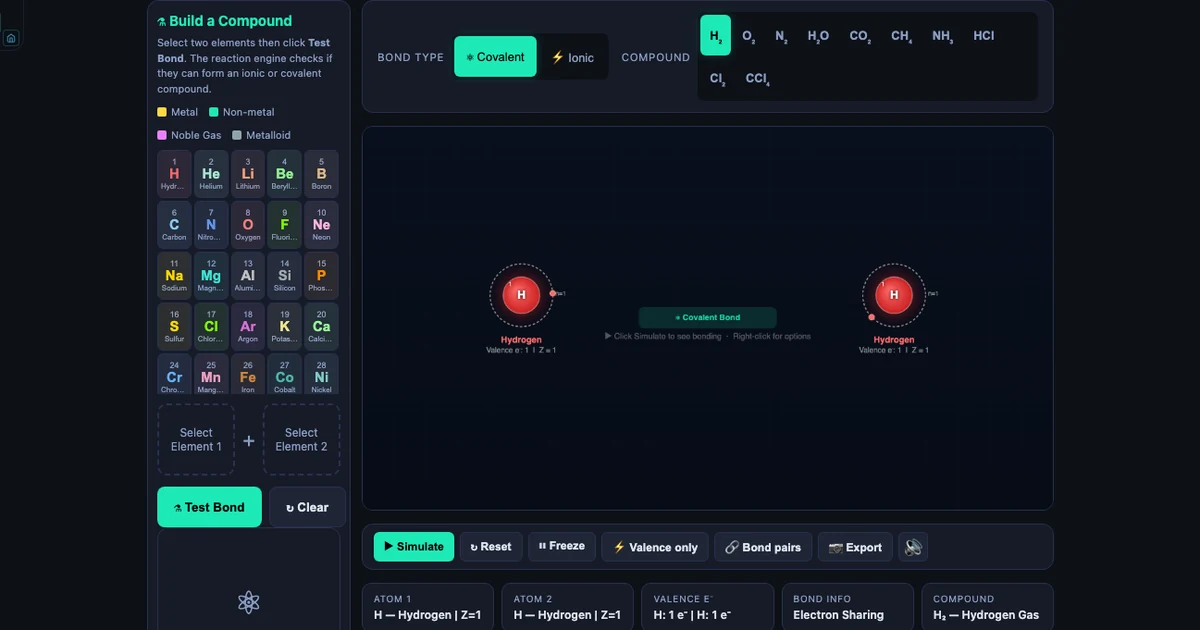
Task: Choose the Beryllium element tile
Action: [285, 174]
